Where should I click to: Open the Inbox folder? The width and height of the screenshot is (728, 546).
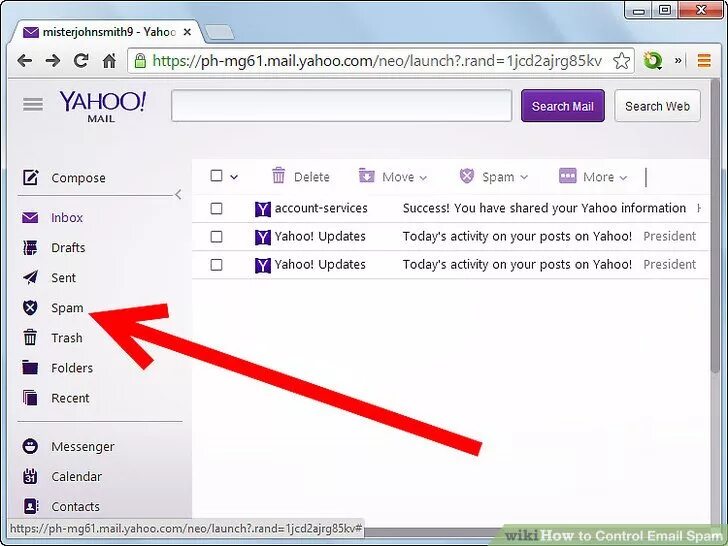coord(67,218)
